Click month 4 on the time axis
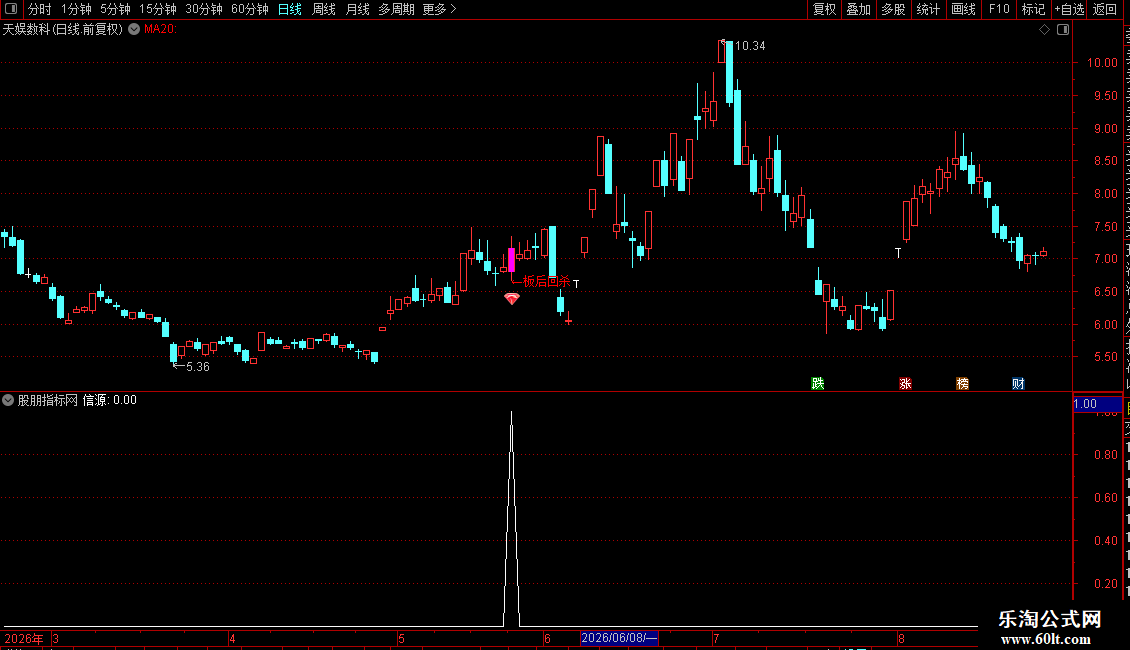The height and width of the screenshot is (650, 1130). click(232, 638)
